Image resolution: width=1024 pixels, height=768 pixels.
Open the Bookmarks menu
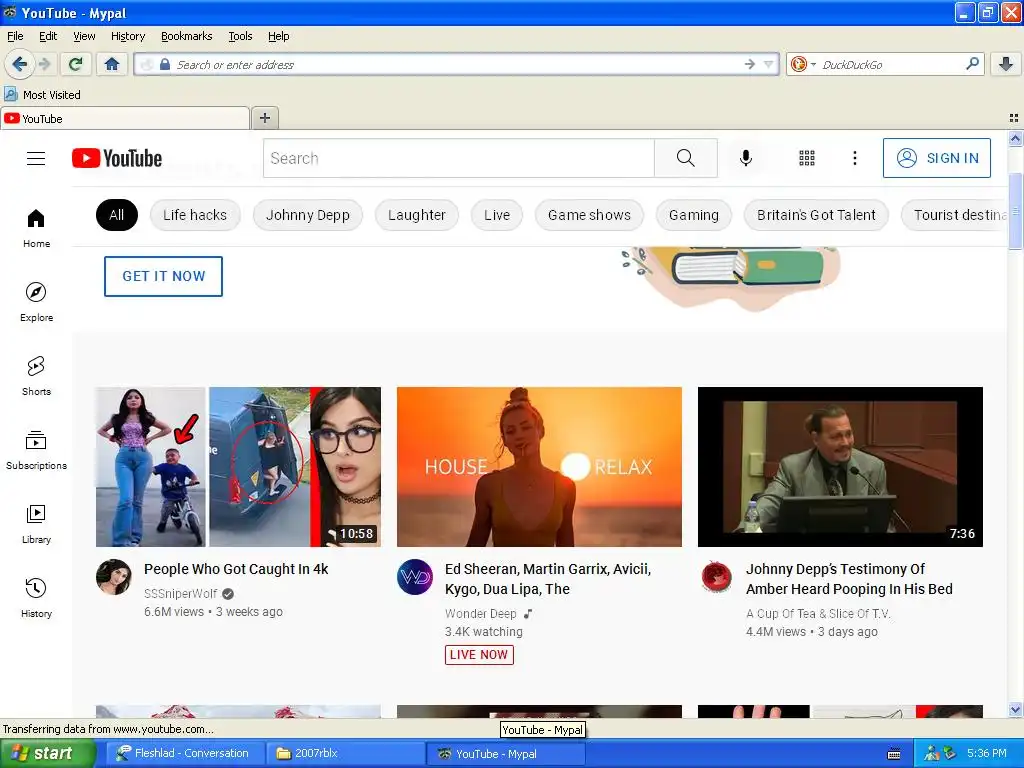pos(187,36)
